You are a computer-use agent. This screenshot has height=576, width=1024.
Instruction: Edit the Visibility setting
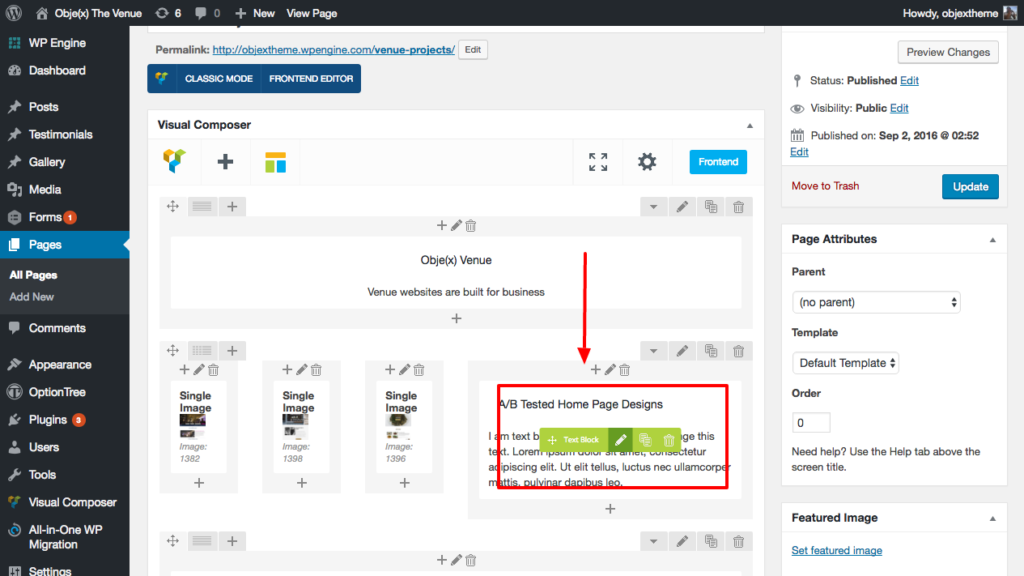coord(899,108)
